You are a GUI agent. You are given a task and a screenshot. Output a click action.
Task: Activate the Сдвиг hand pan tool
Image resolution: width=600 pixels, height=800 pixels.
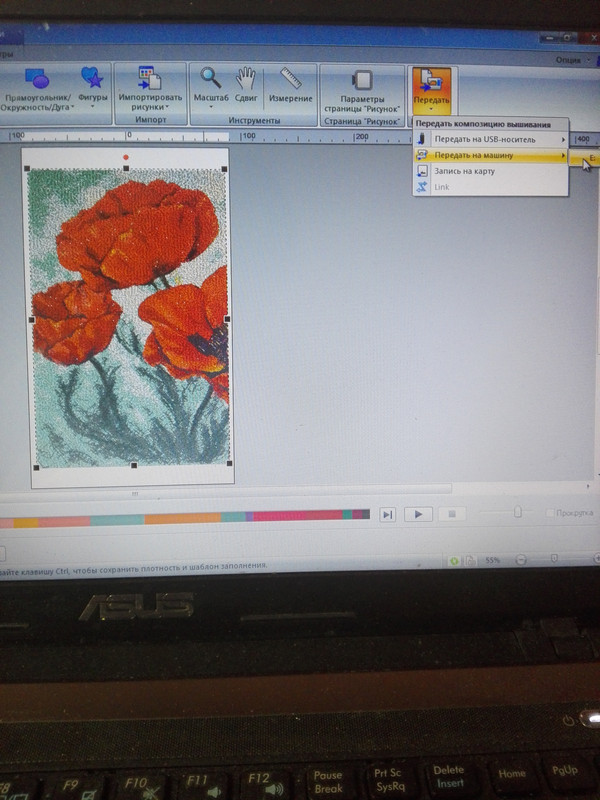click(245, 78)
